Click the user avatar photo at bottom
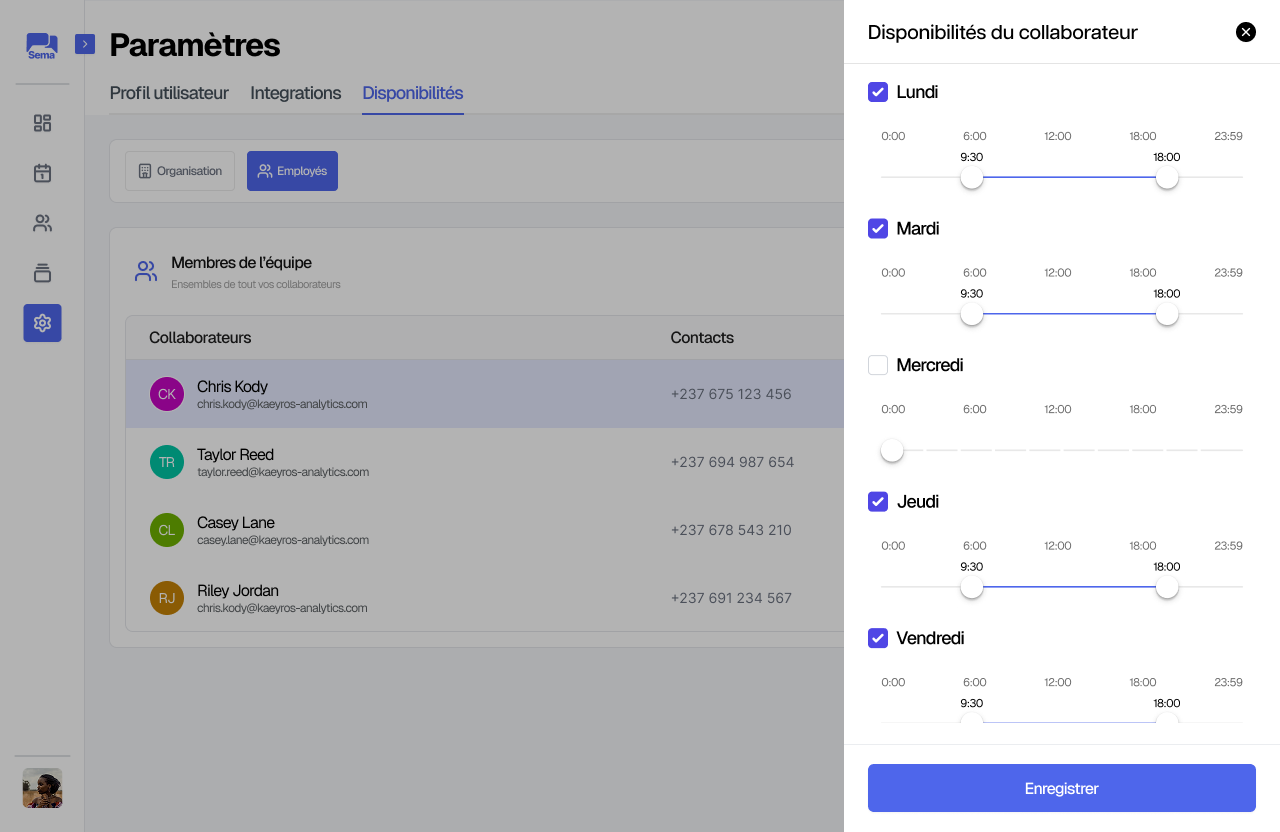The height and width of the screenshot is (832, 1280). (x=42, y=788)
